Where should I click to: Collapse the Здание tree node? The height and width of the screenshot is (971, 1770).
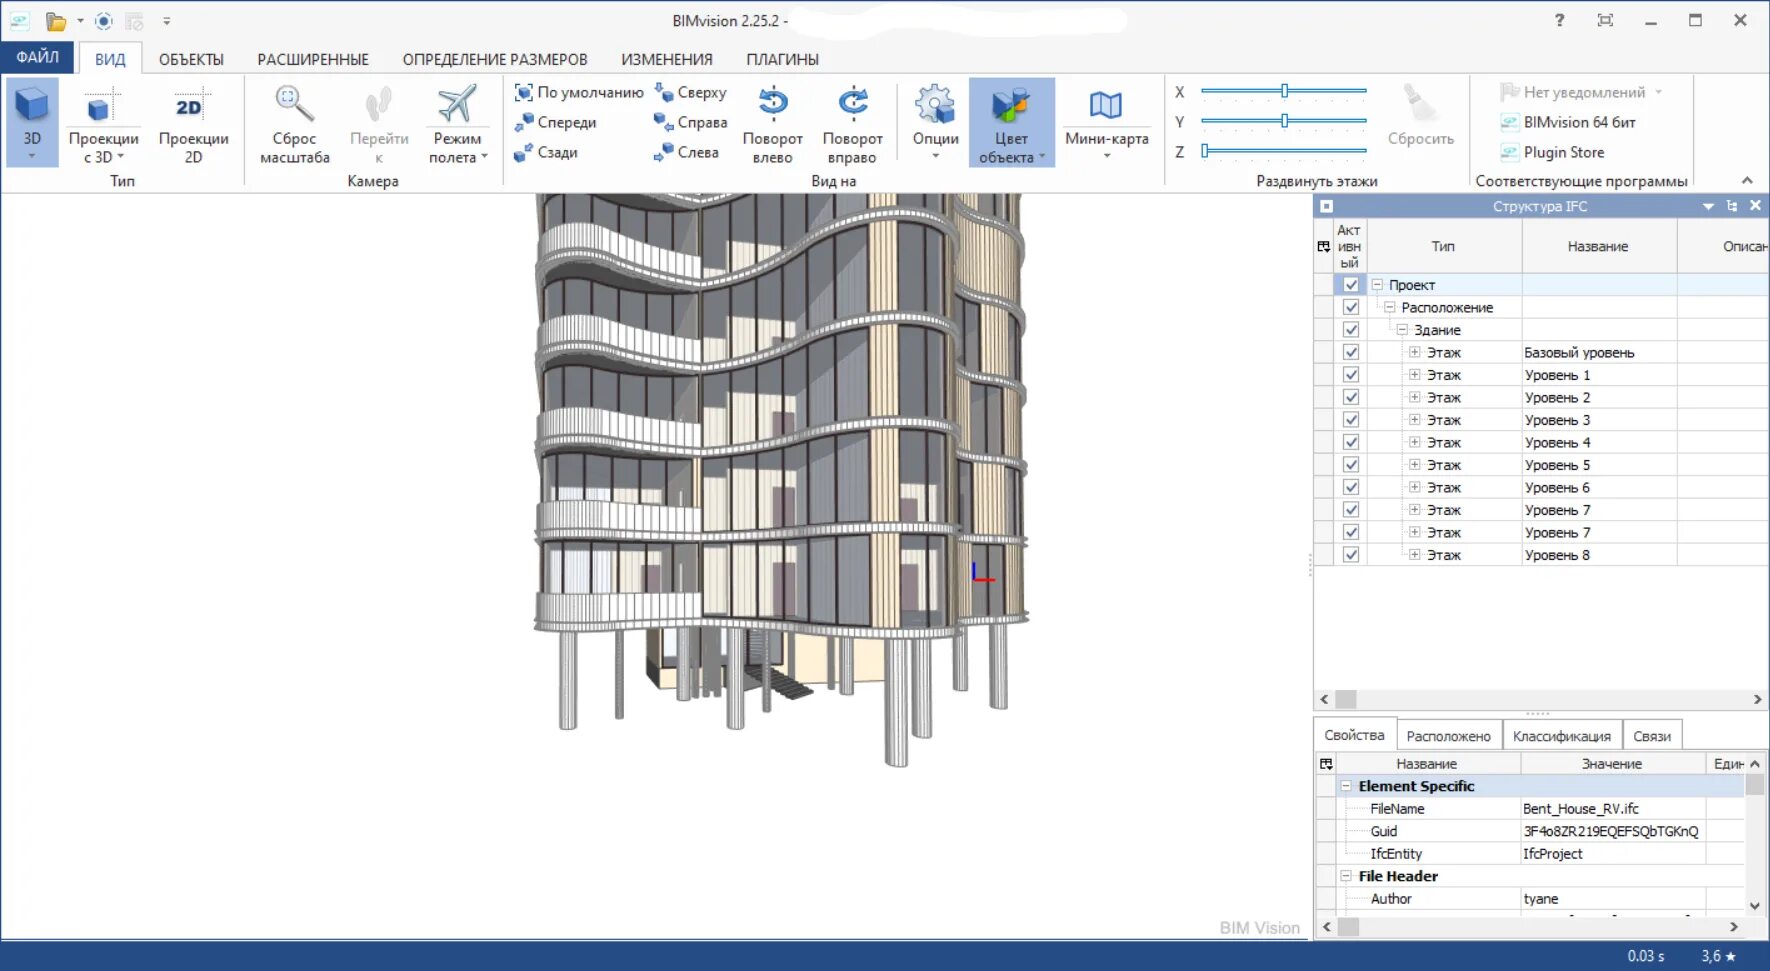(1402, 330)
